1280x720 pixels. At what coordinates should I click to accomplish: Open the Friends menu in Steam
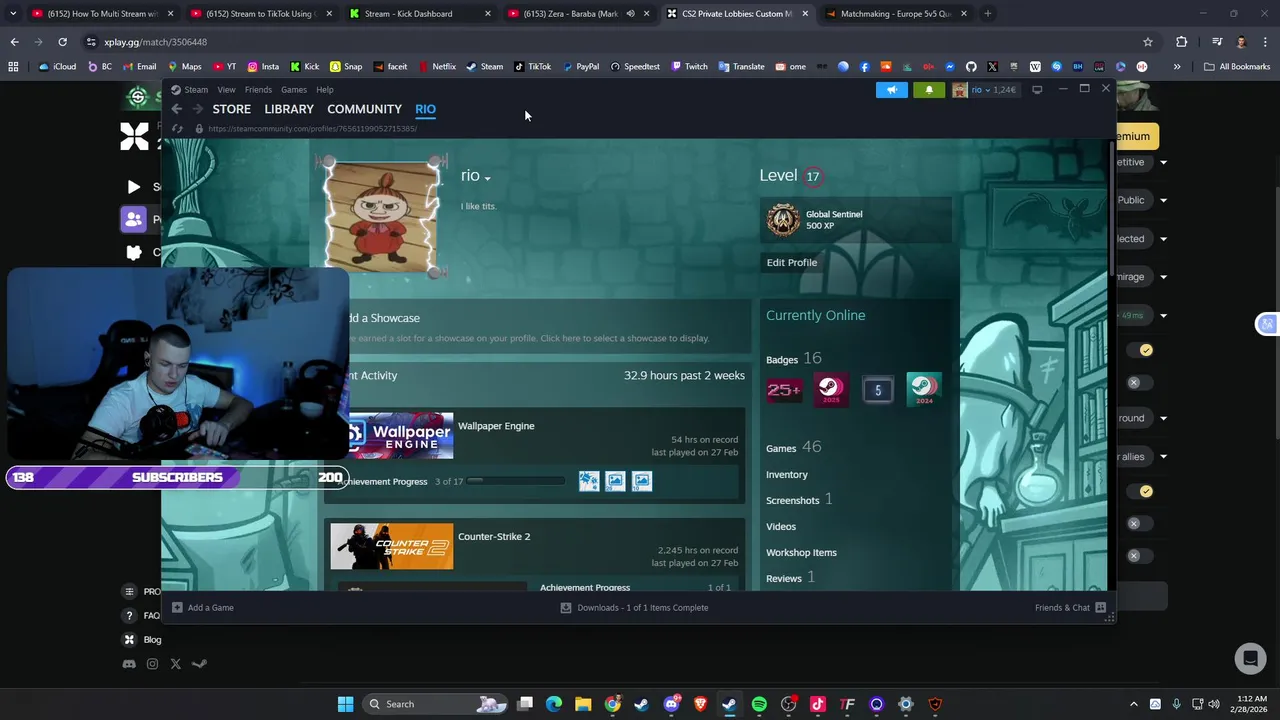[x=258, y=90]
